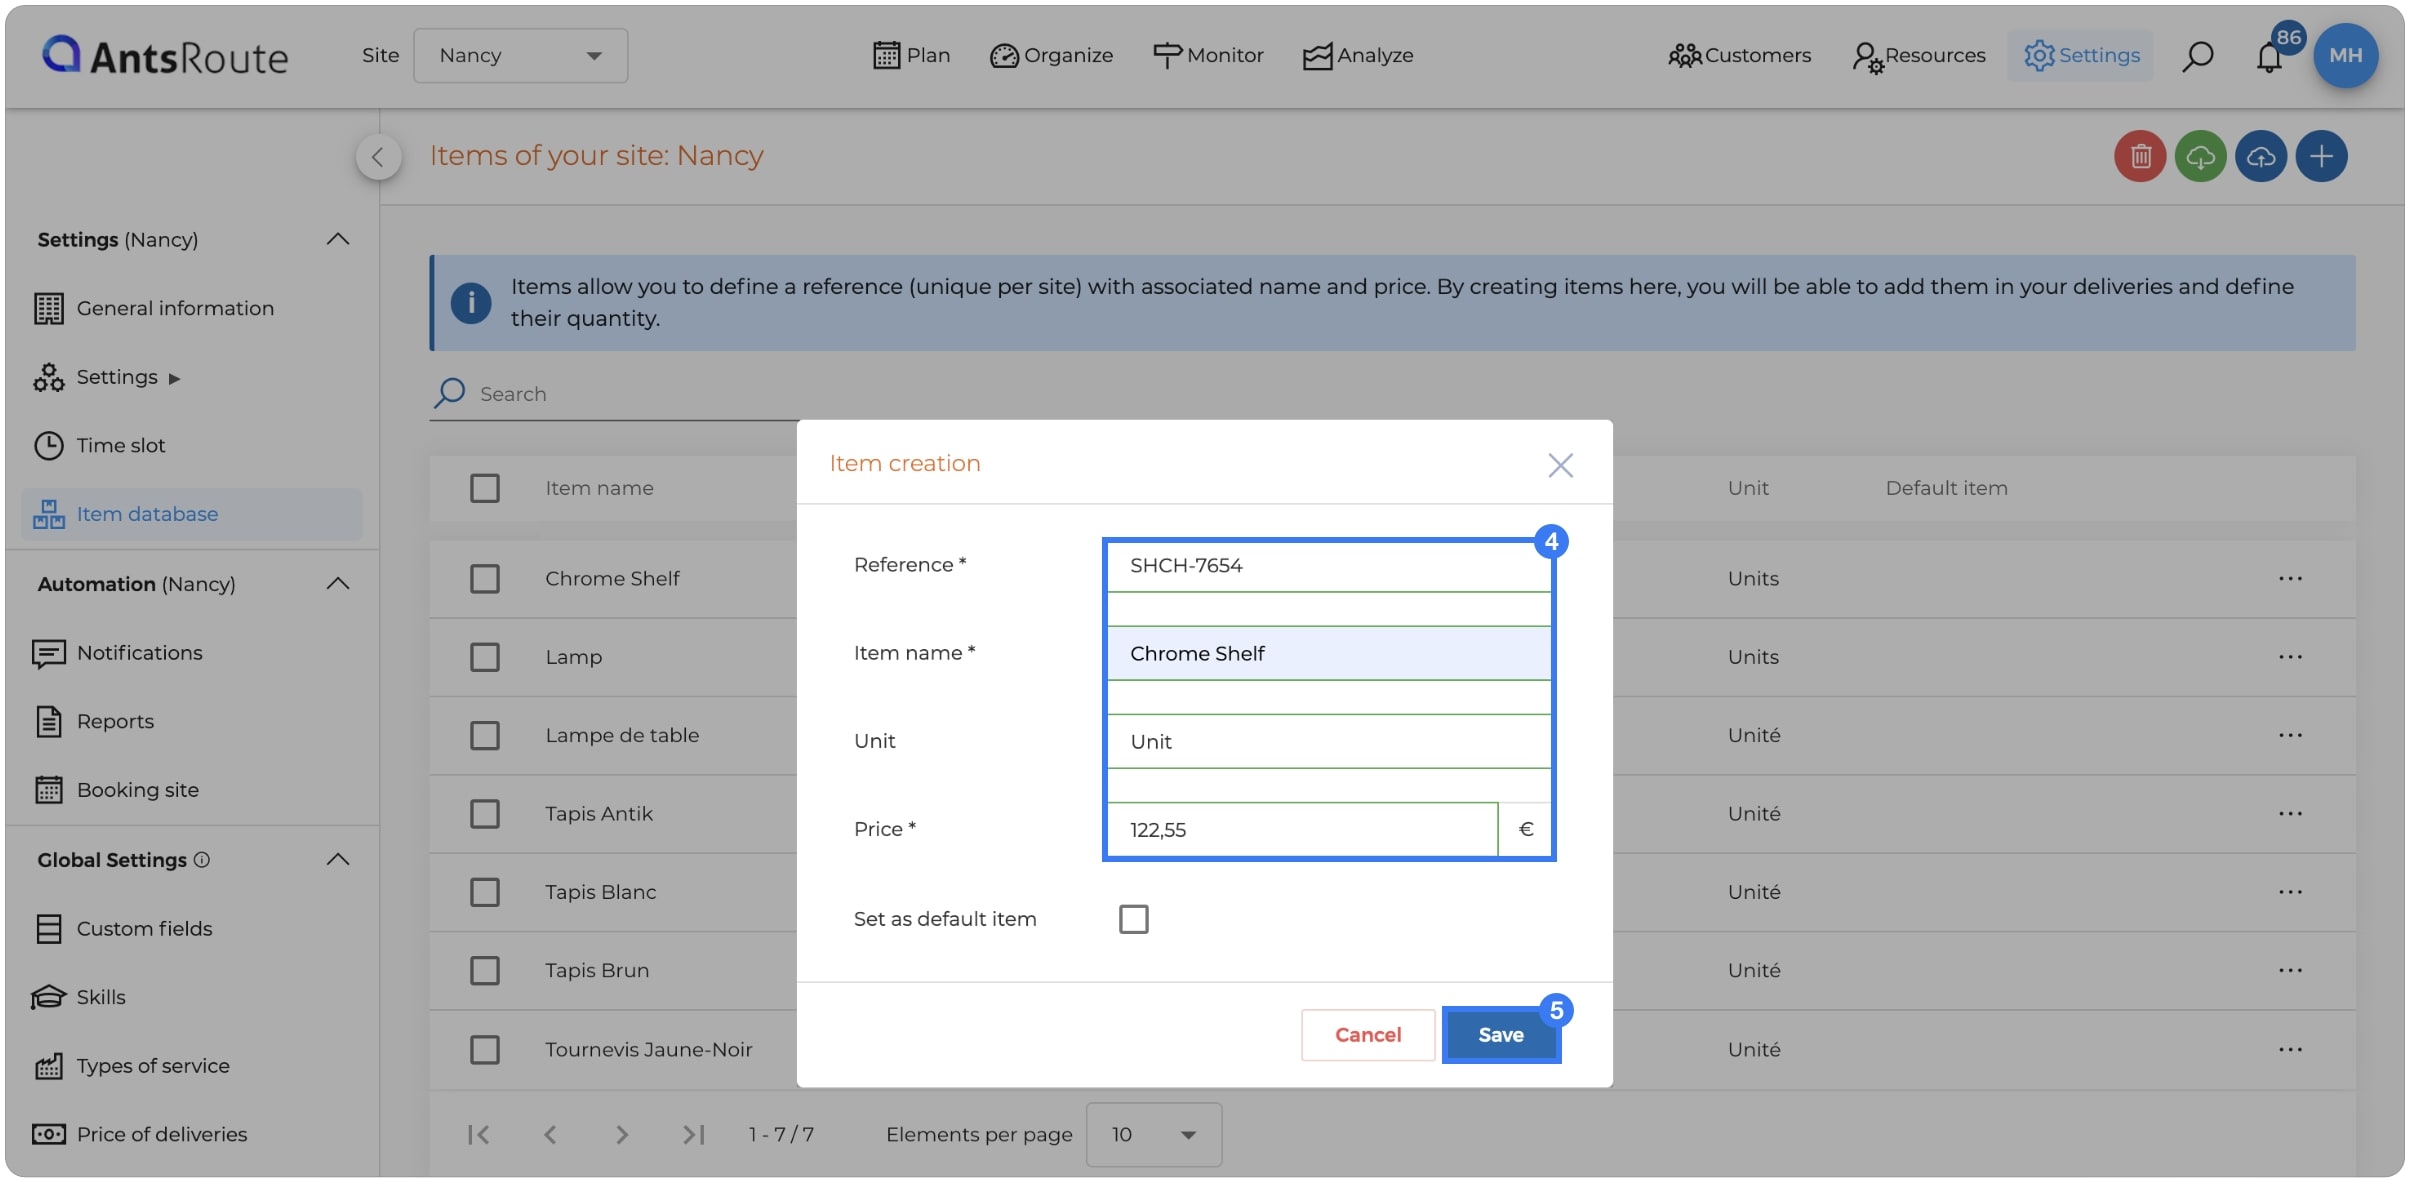The image size is (2410, 1183).
Task: Click the AntsRoute logo
Action: click(x=166, y=56)
